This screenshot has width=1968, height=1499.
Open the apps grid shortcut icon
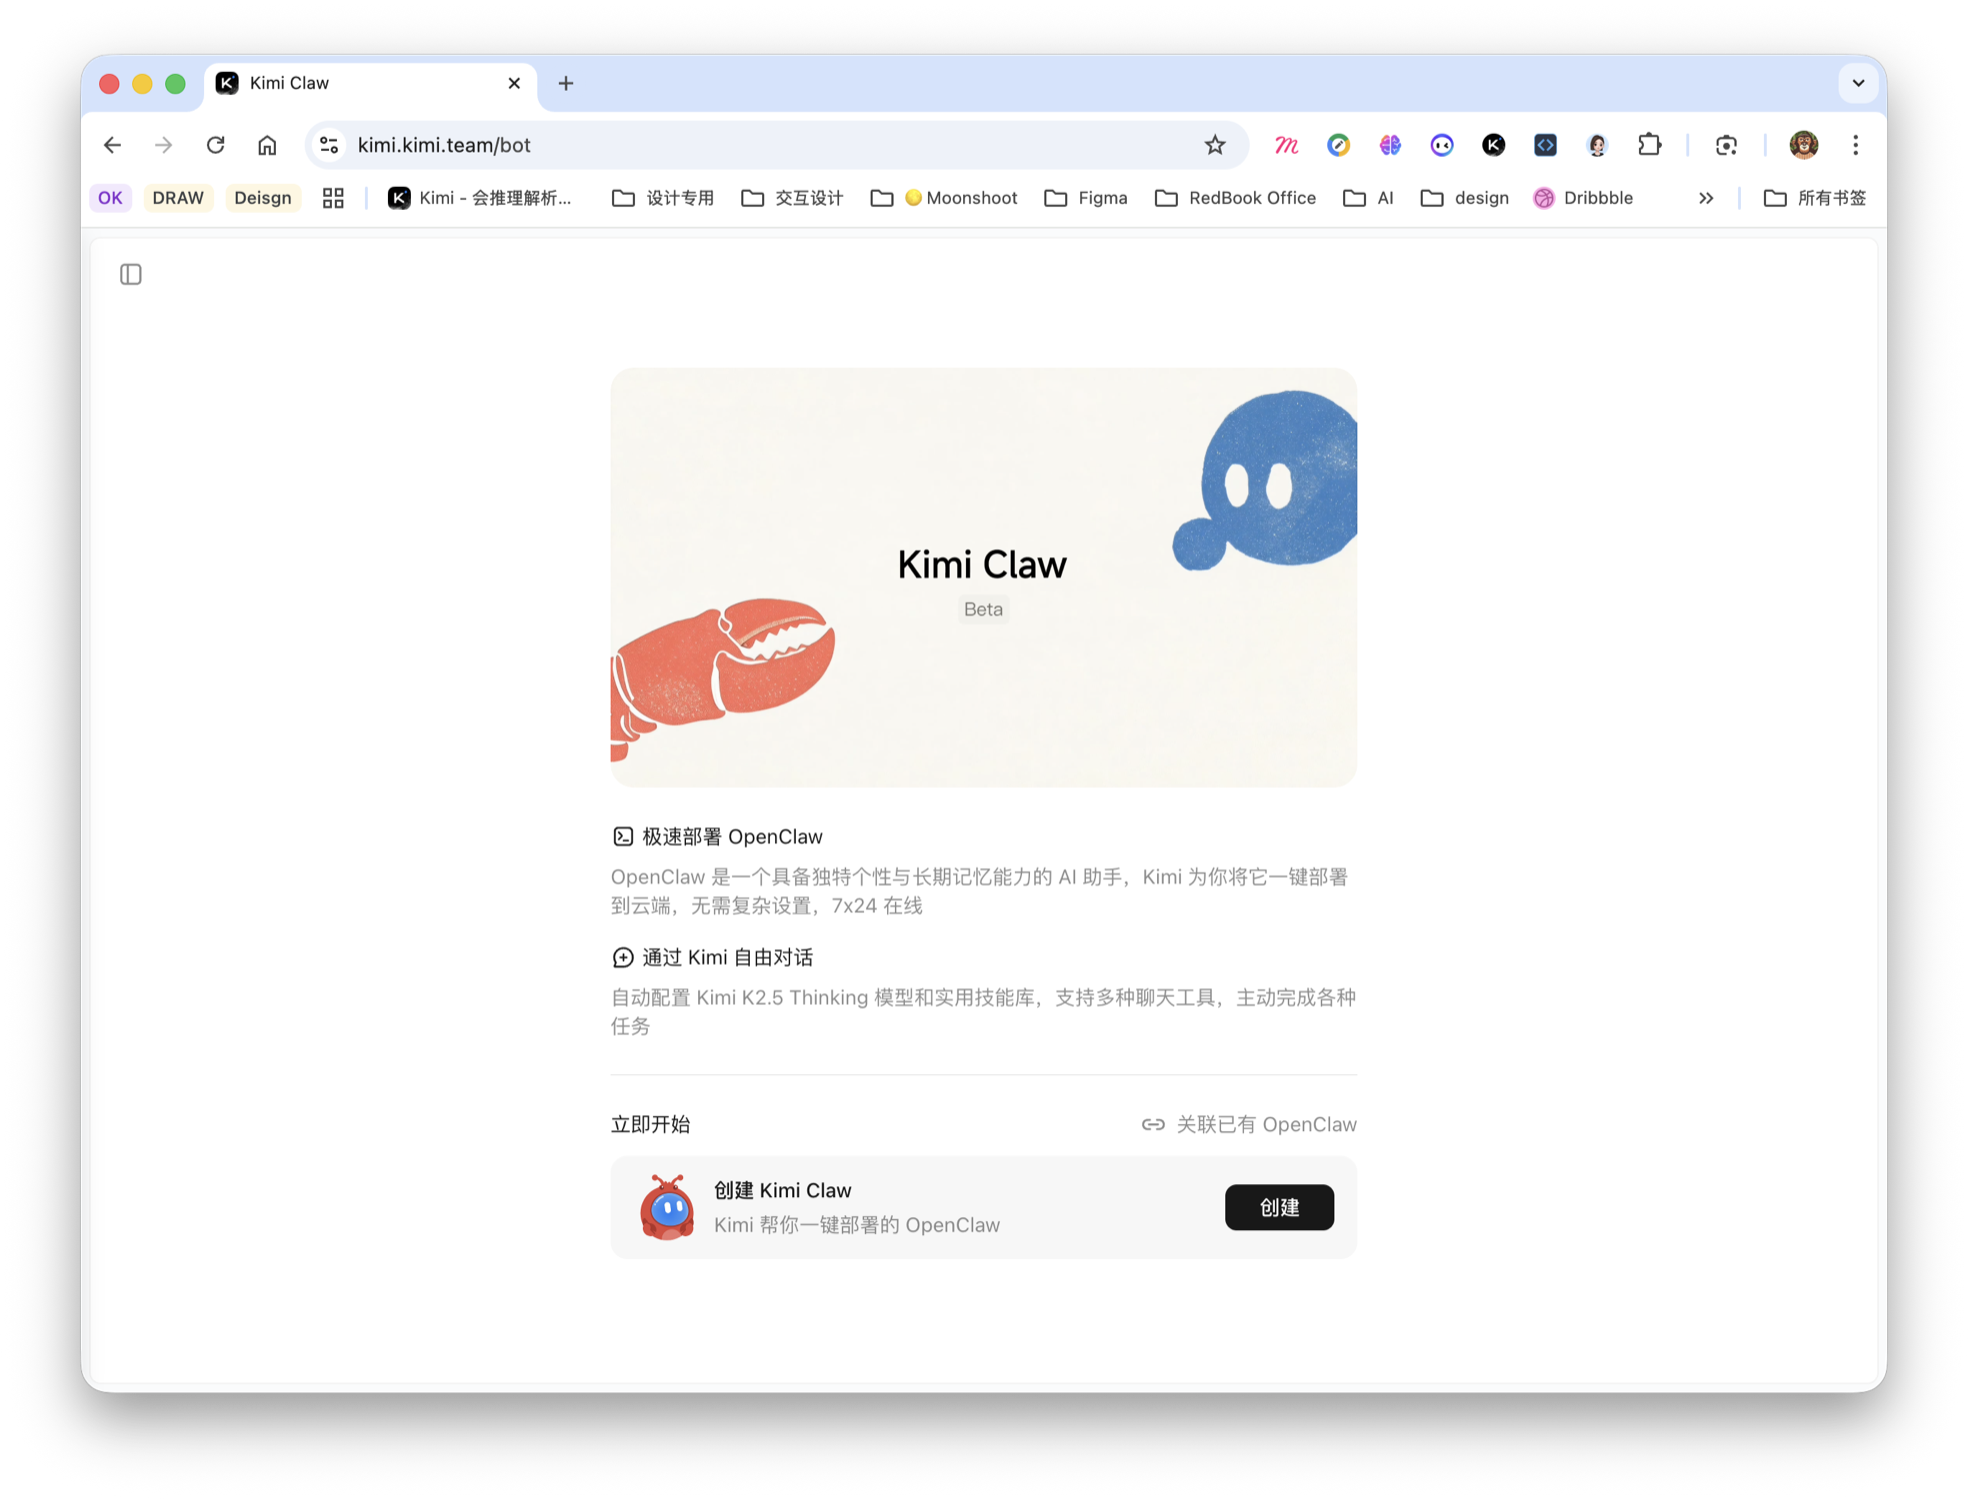[333, 198]
